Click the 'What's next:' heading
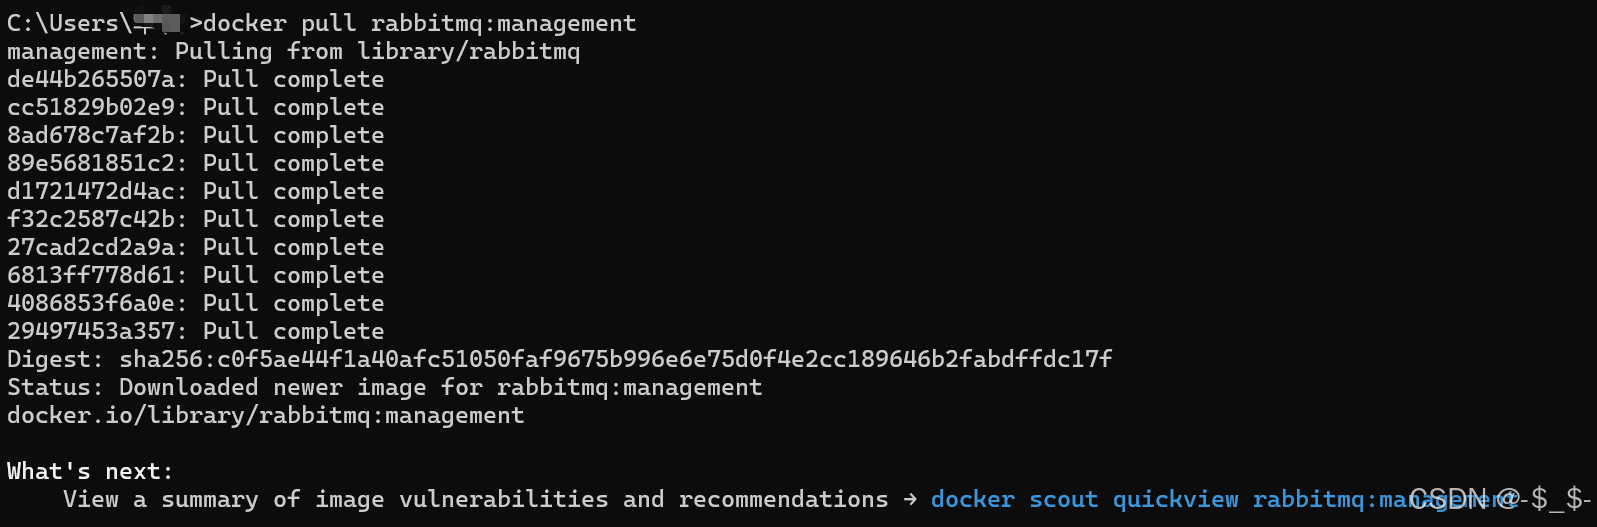 (x=90, y=471)
